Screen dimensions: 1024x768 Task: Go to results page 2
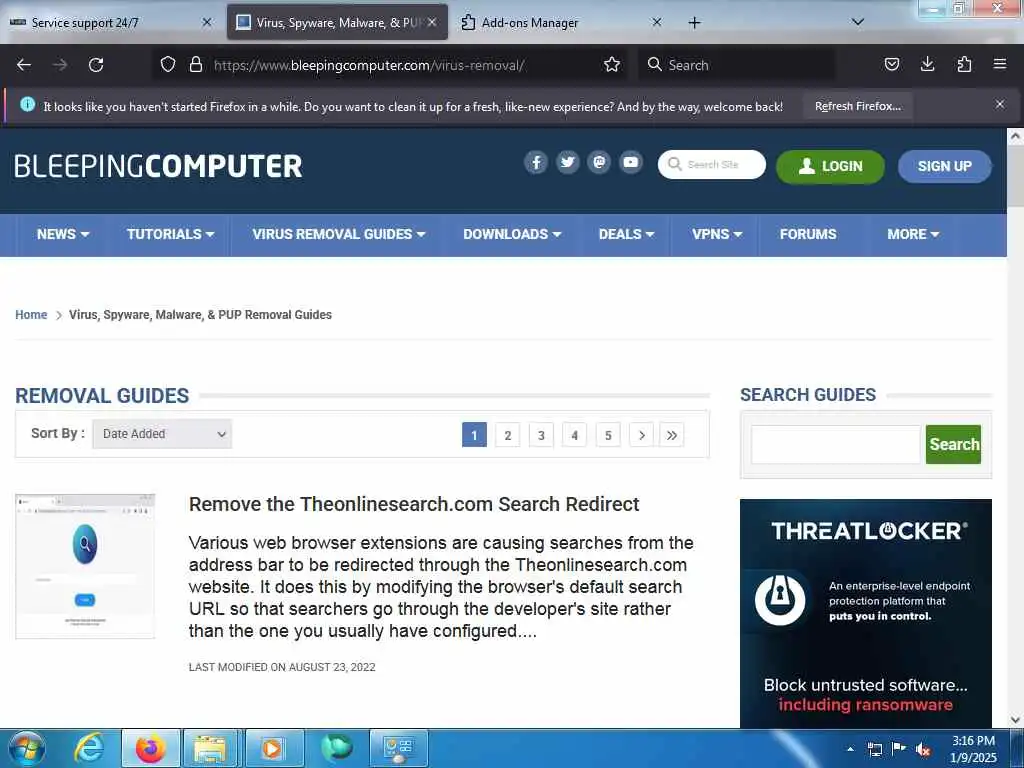507,435
